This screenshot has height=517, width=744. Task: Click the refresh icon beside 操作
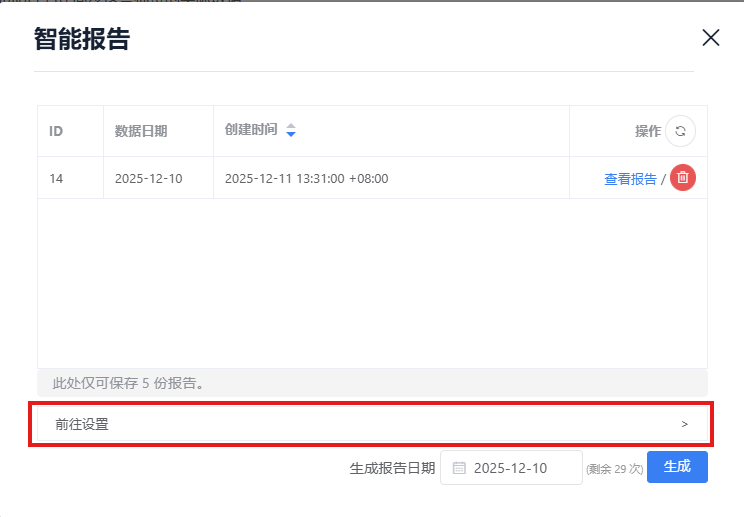pyautogui.click(x=681, y=131)
